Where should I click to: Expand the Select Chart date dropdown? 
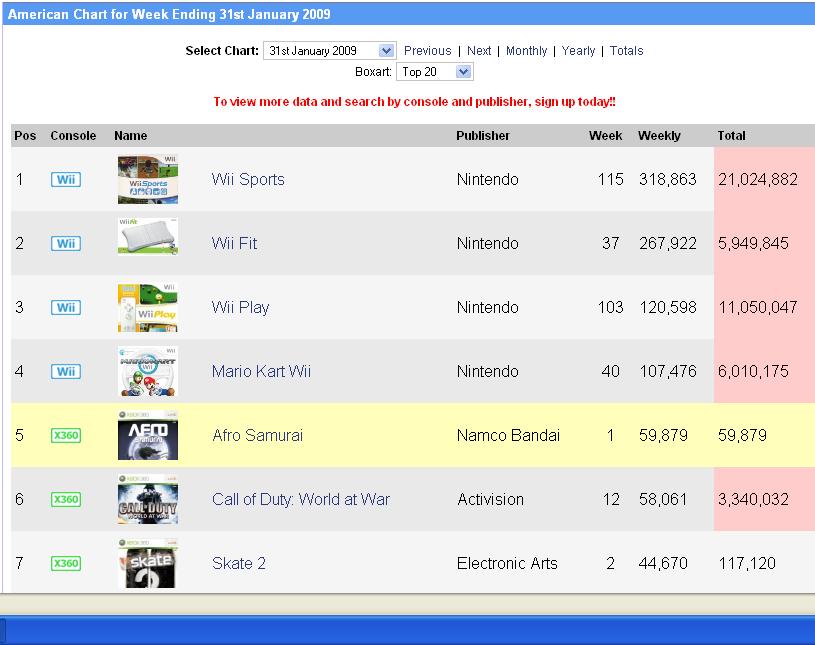pyautogui.click(x=330, y=50)
